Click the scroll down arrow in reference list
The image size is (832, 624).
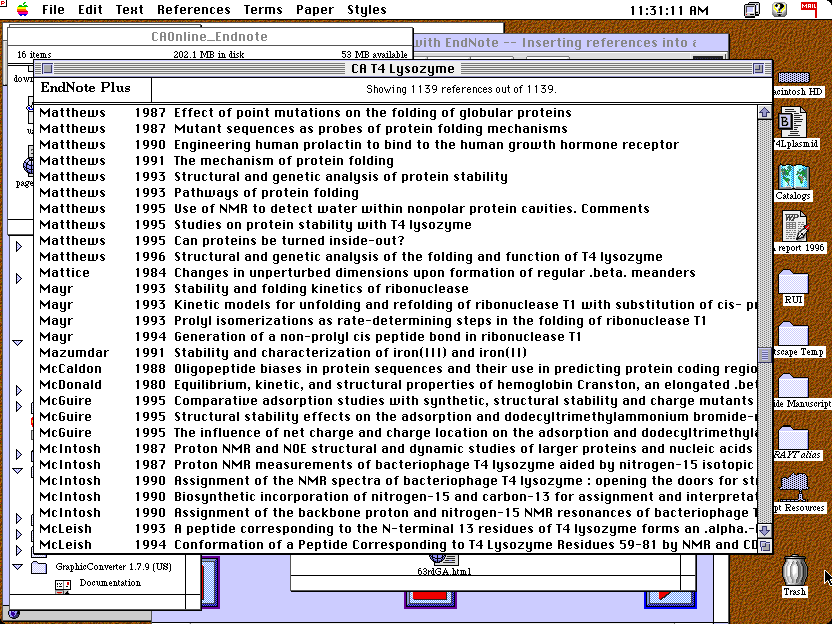pyautogui.click(x=765, y=530)
